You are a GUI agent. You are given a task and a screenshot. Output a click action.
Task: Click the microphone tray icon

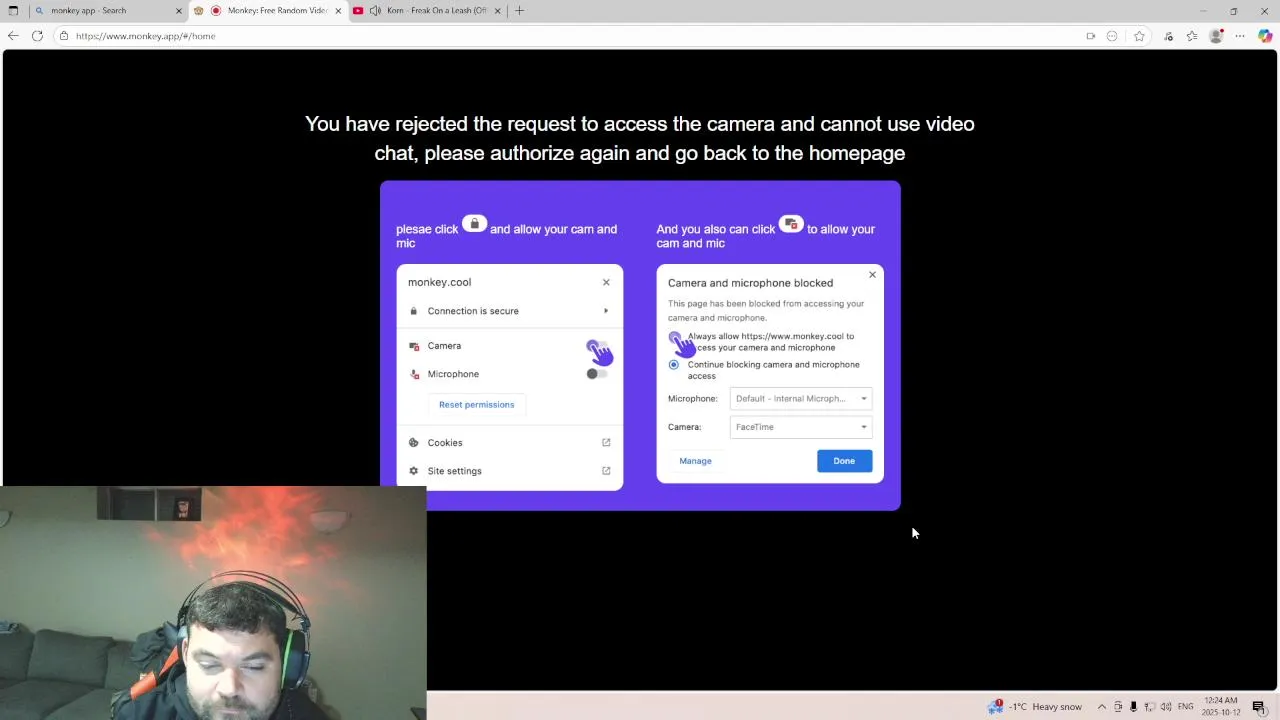pos(1133,707)
